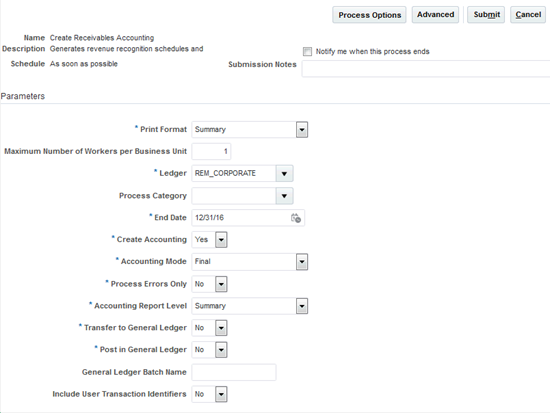The image size is (550, 413).
Task: Cancel the process submission
Action: [x=528, y=15]
